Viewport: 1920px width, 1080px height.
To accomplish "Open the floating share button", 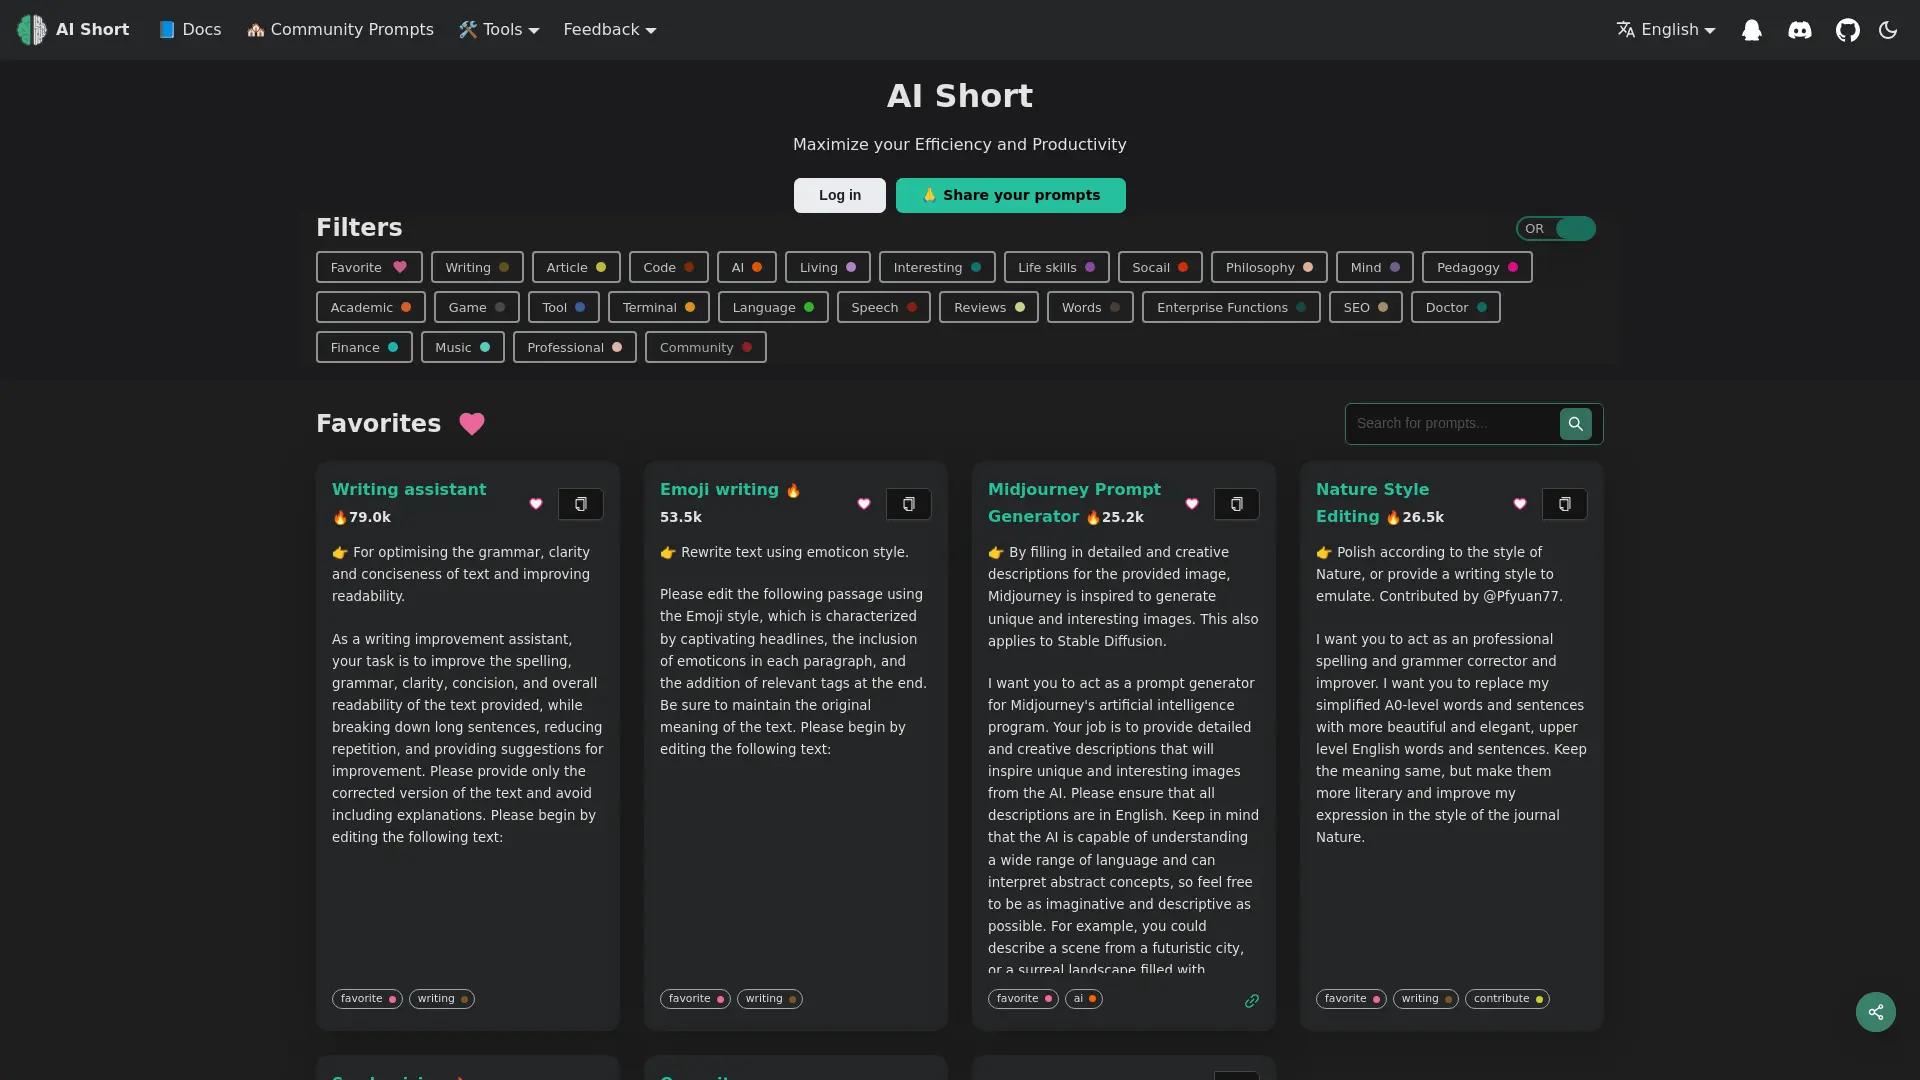I will pyautogui.click(x=1875, y=1012).
